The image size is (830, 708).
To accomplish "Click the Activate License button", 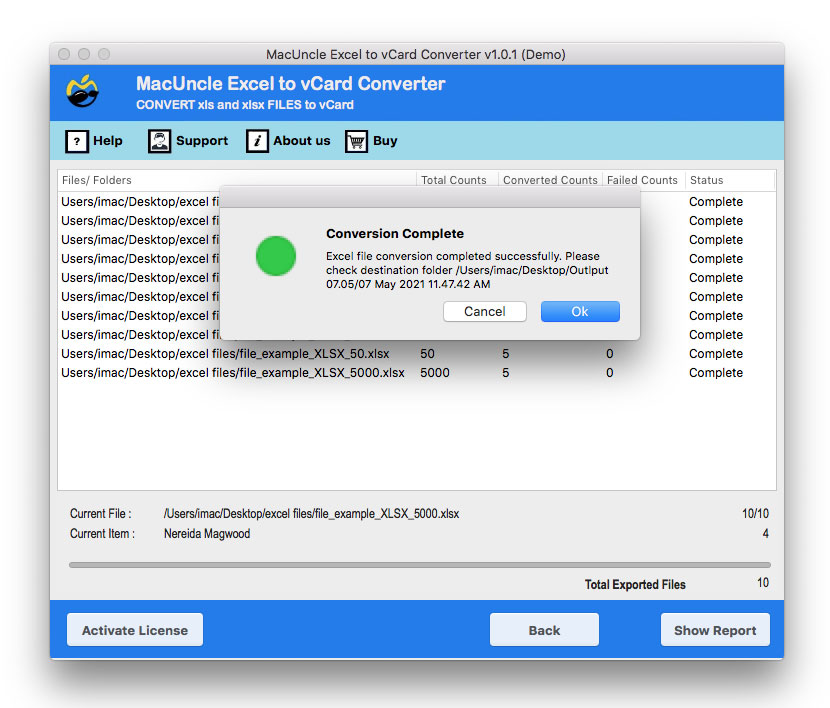I will [x=134, y=629].
